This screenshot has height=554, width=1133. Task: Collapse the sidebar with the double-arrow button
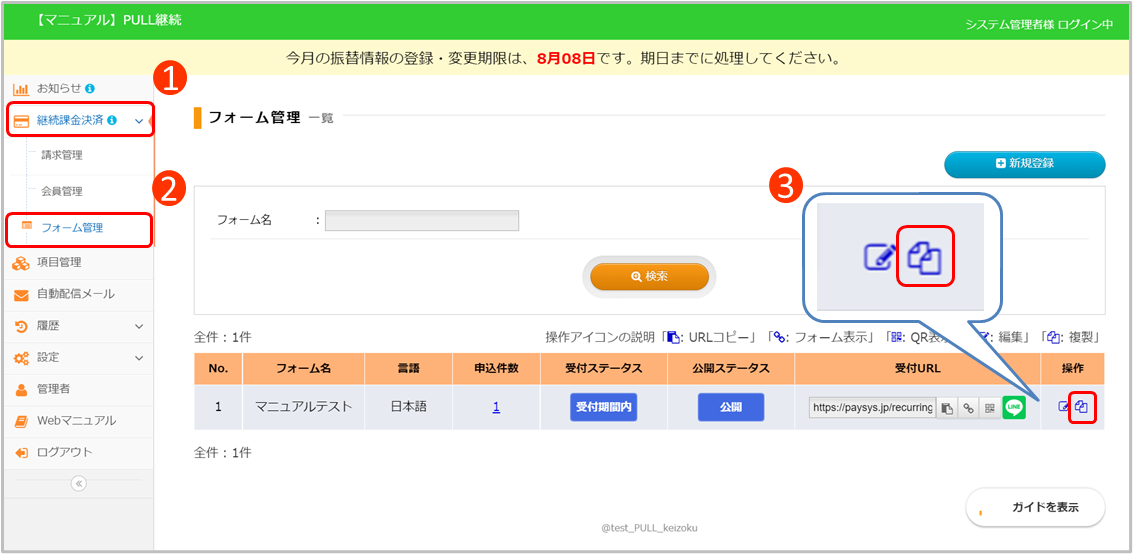click(79, 483)
